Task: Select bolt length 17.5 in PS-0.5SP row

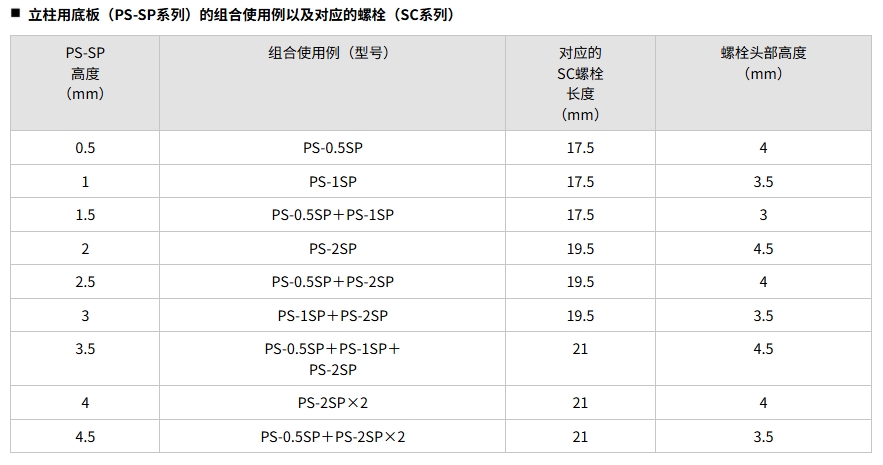Action: pyautogui.click(x=580, y=148)
